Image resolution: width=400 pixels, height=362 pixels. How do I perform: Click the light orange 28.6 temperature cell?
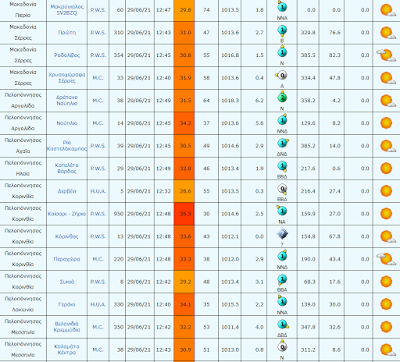[x=184, y=191]
